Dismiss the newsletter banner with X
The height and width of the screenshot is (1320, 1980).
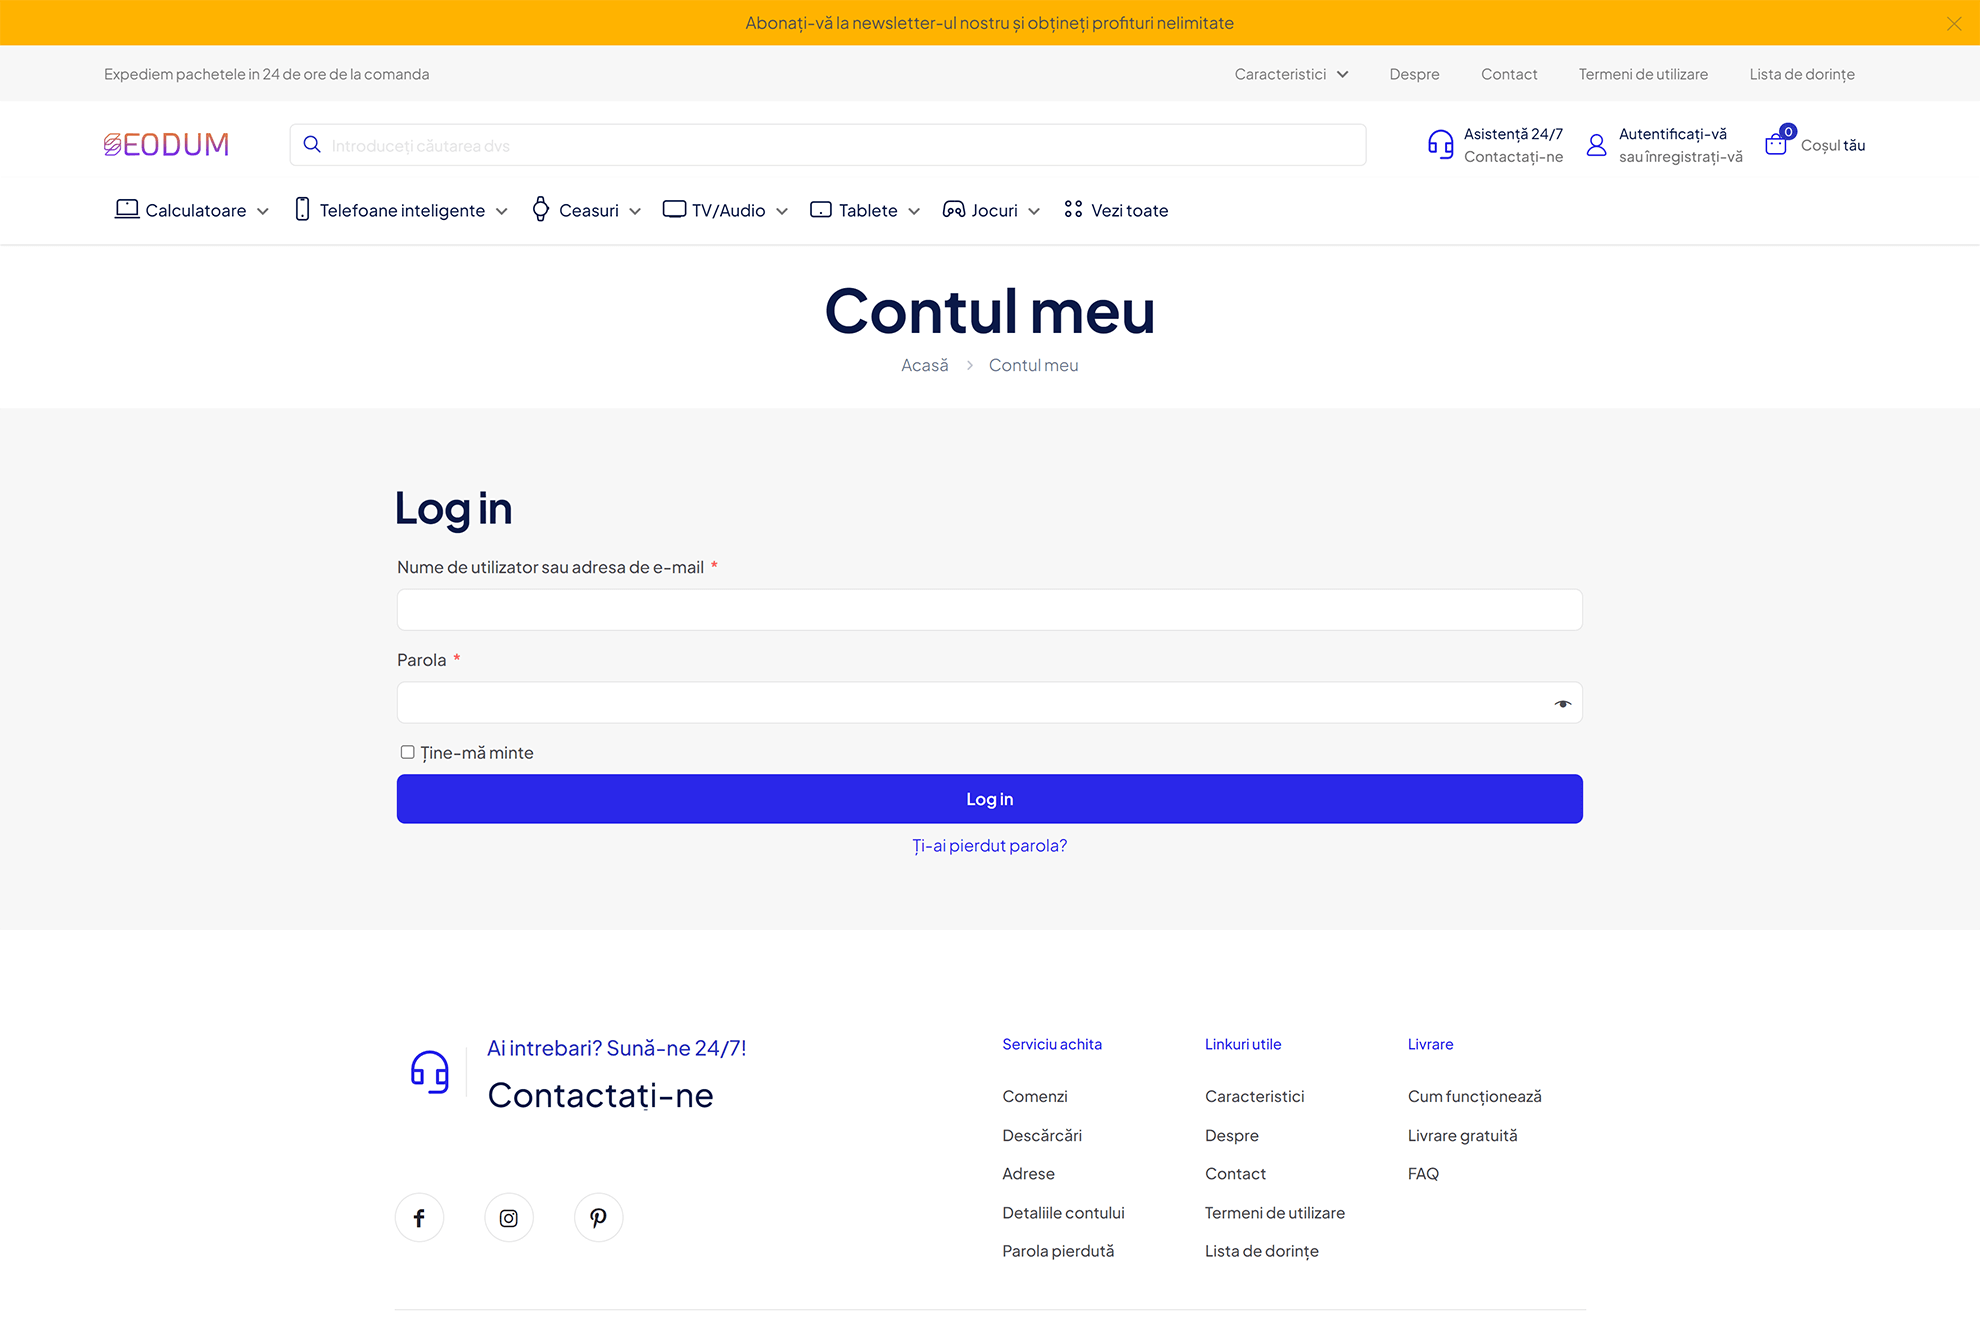(x=1953, y=23)
